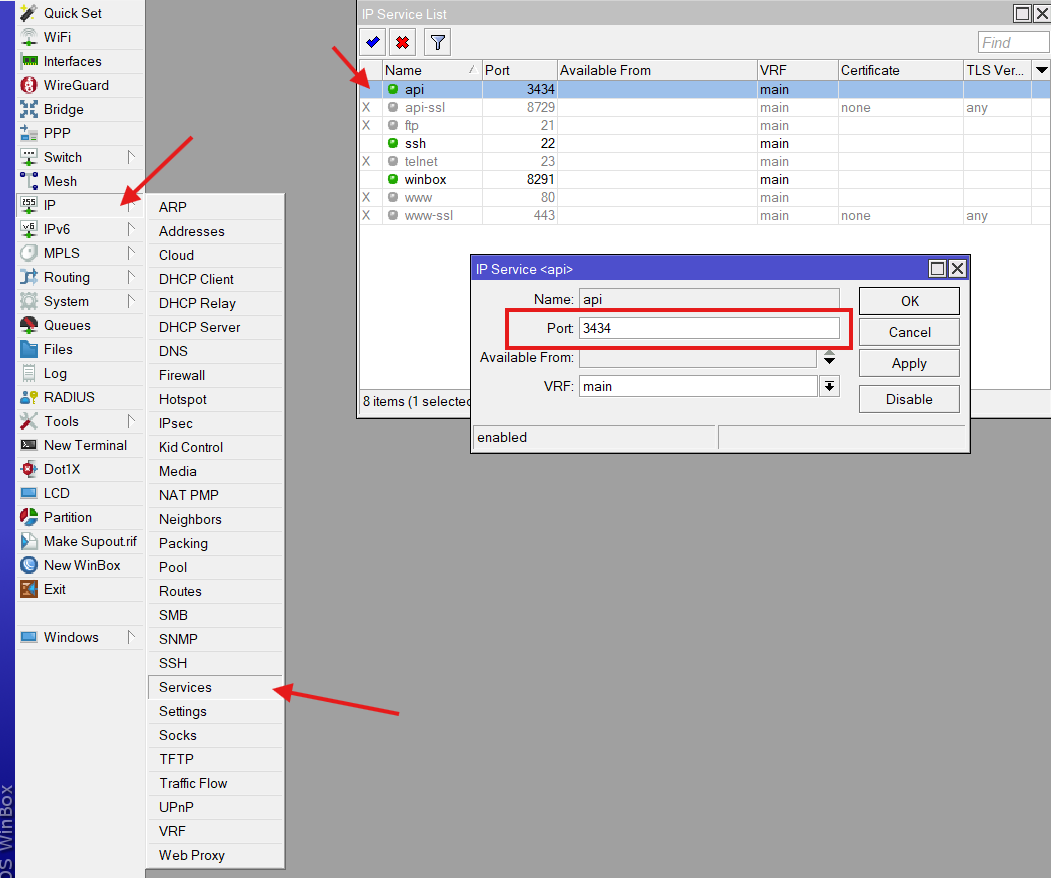Click the Exit door icon
Screen dimensions: 1051x878
pos(29,589)
